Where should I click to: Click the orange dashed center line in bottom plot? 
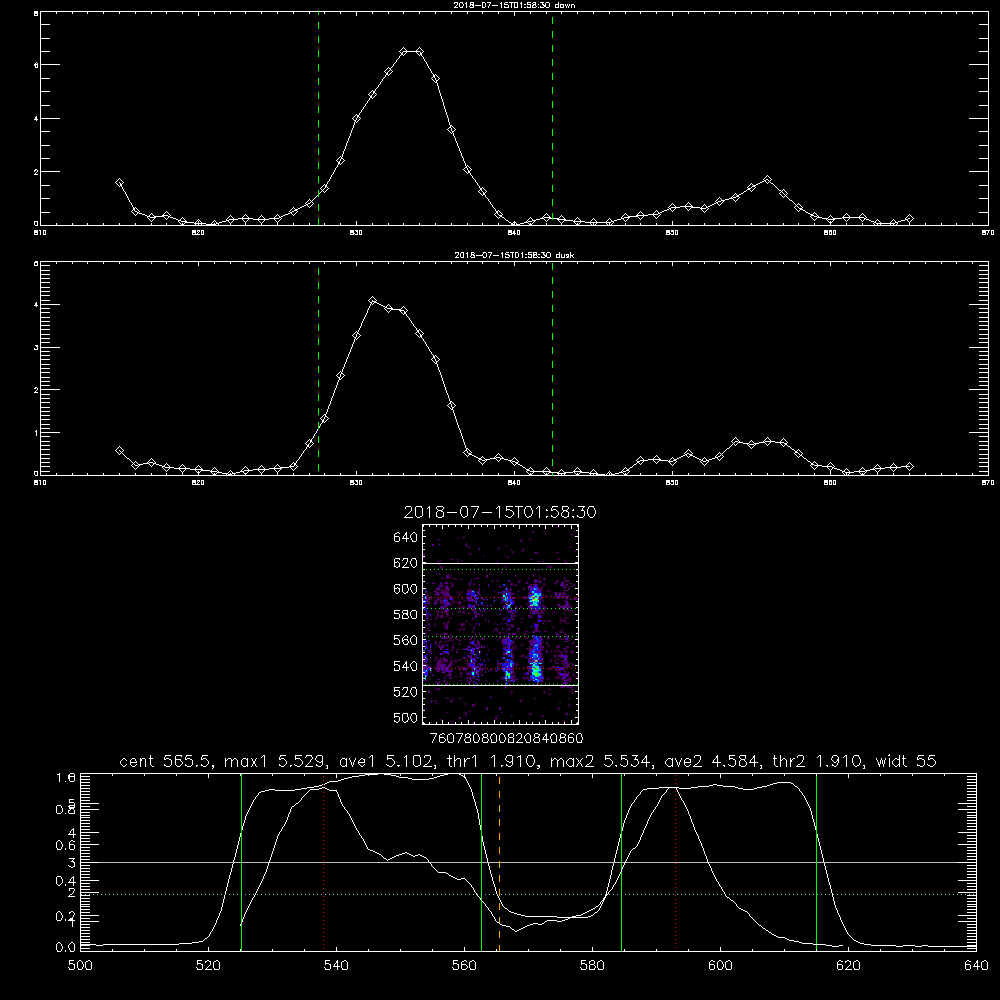coord(499,862)
